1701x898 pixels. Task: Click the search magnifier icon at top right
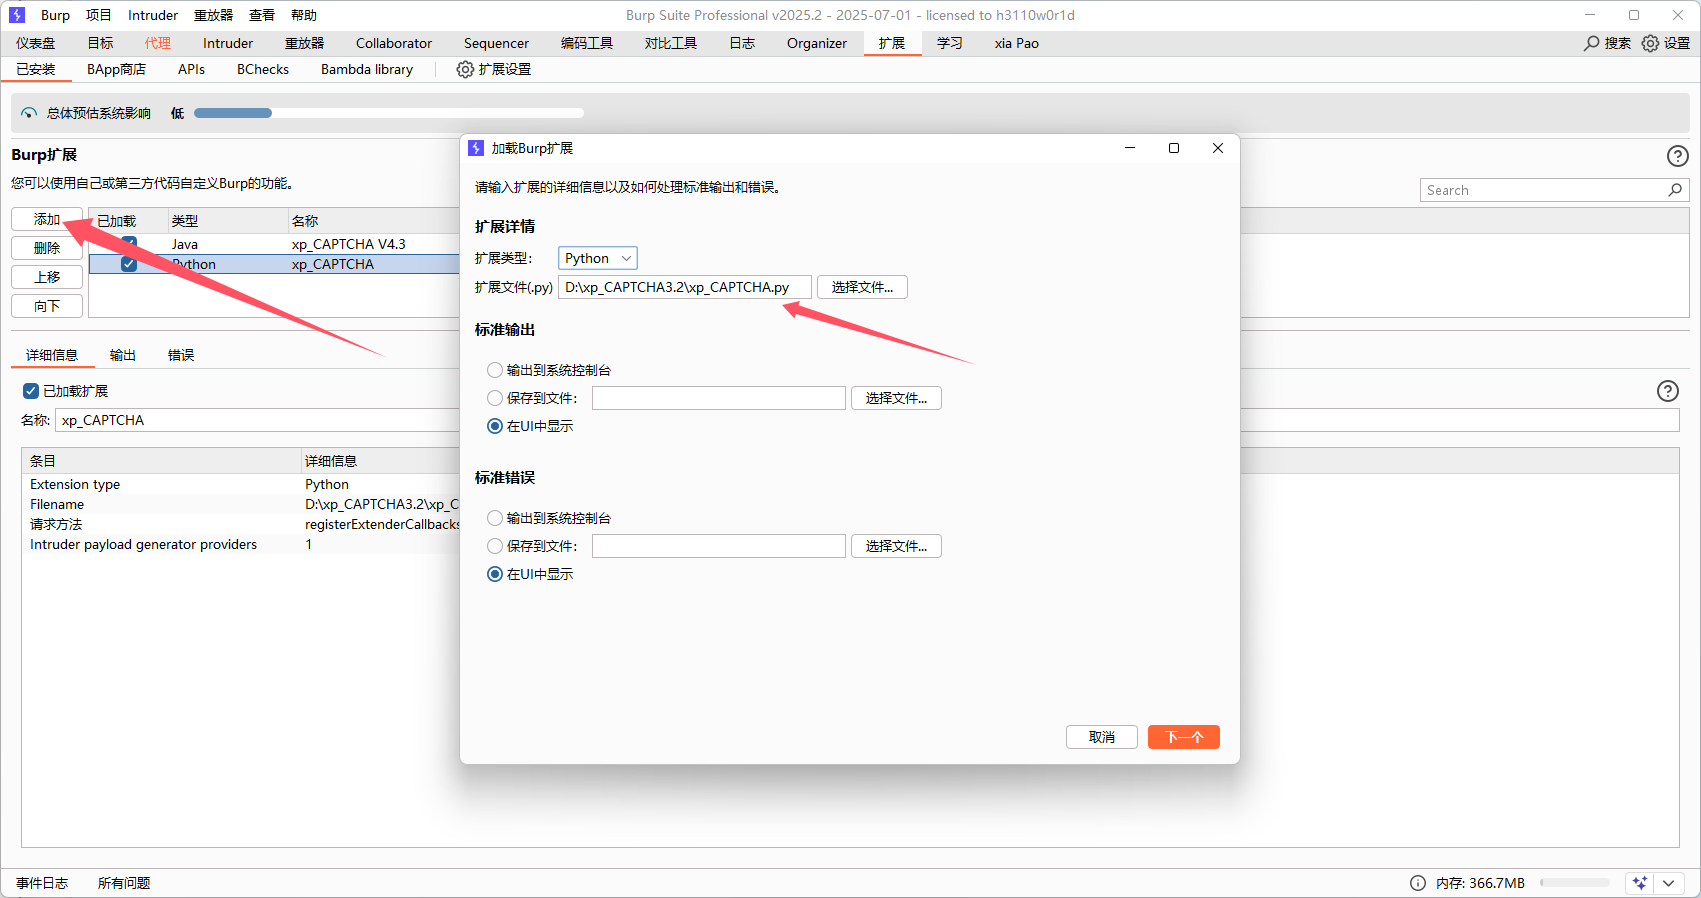[x=1592, y=43]
